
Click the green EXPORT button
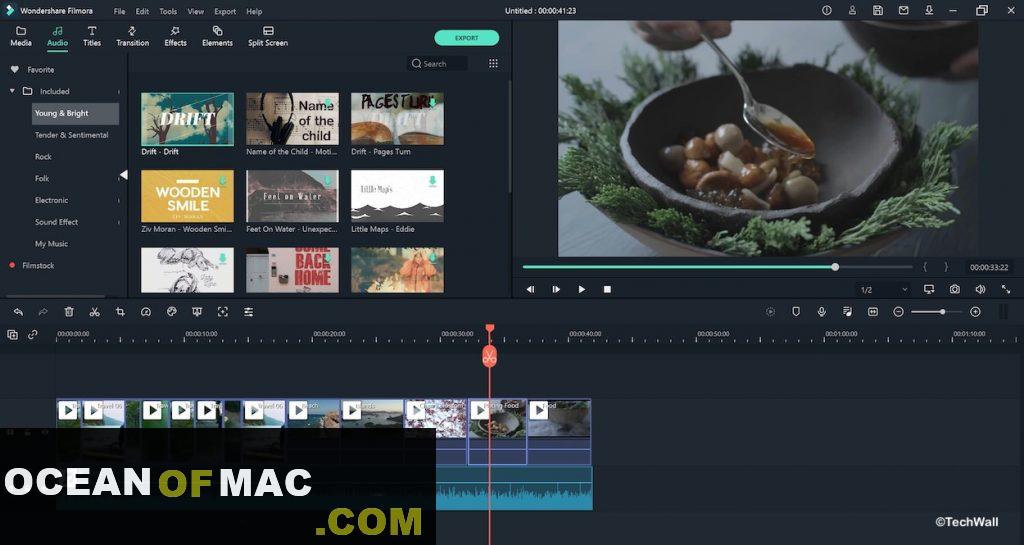tap(466, 38)
